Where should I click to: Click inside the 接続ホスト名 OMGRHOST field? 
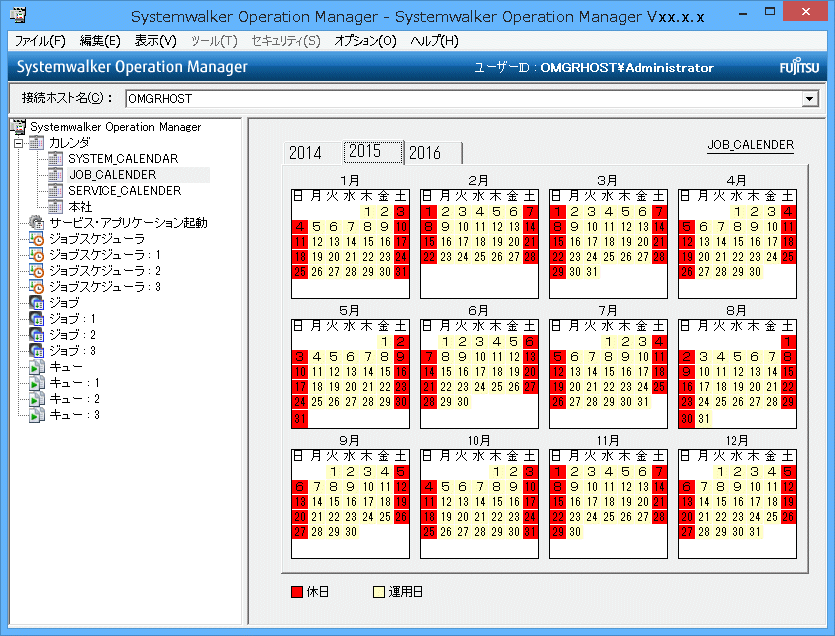click(x=460, y=99)
